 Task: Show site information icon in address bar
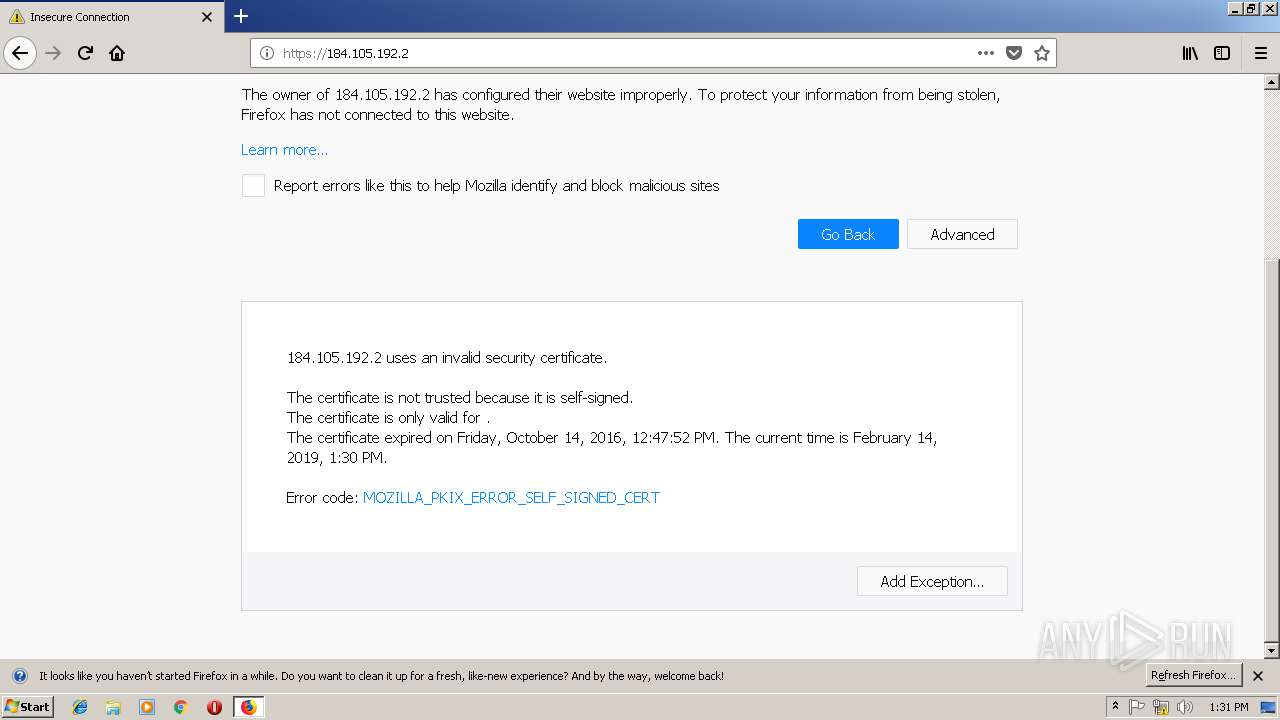267,53
